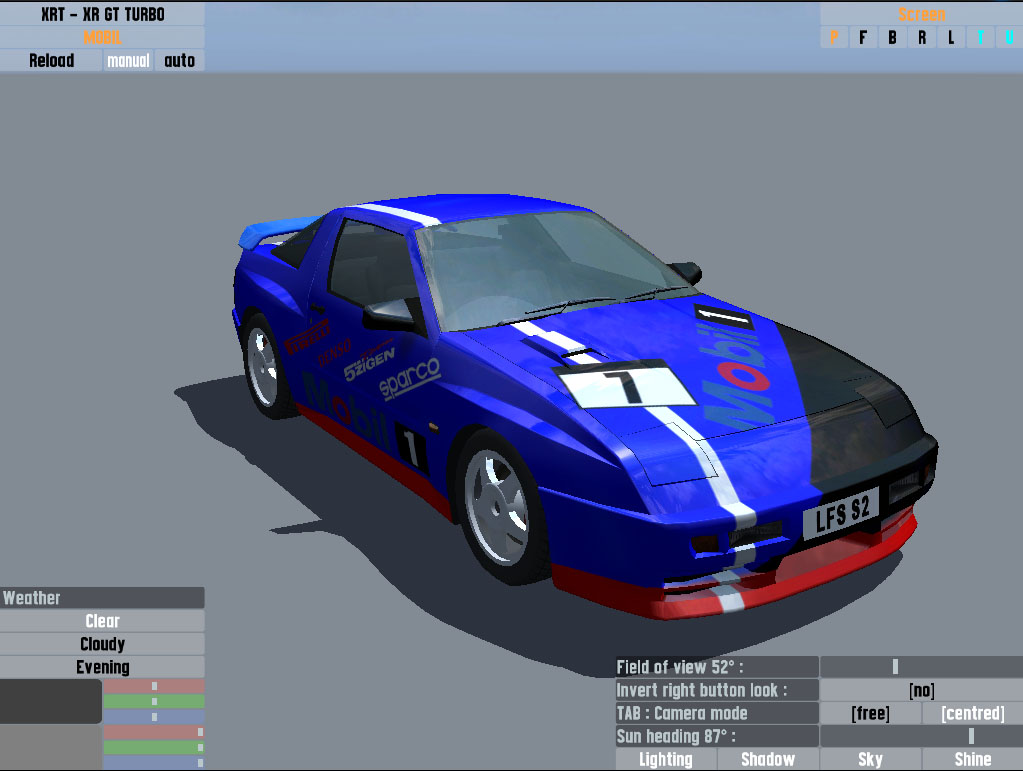The width and height of the screenshot is (1023, 771).
Task: Select the manual reload mode
Action: [x=129, y=61]
